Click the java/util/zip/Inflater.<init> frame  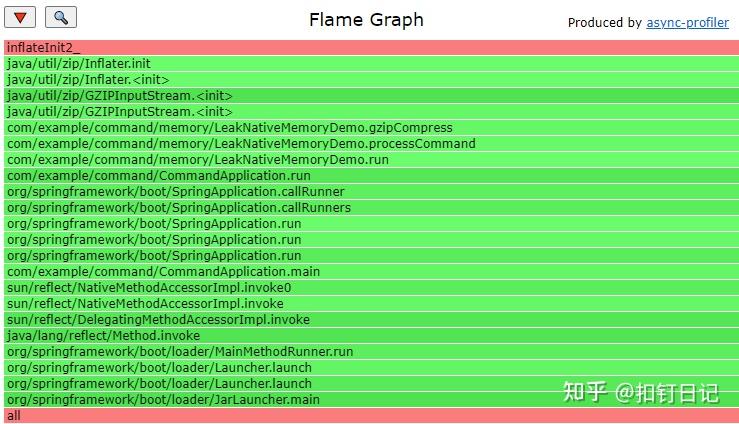coord(368,79)
